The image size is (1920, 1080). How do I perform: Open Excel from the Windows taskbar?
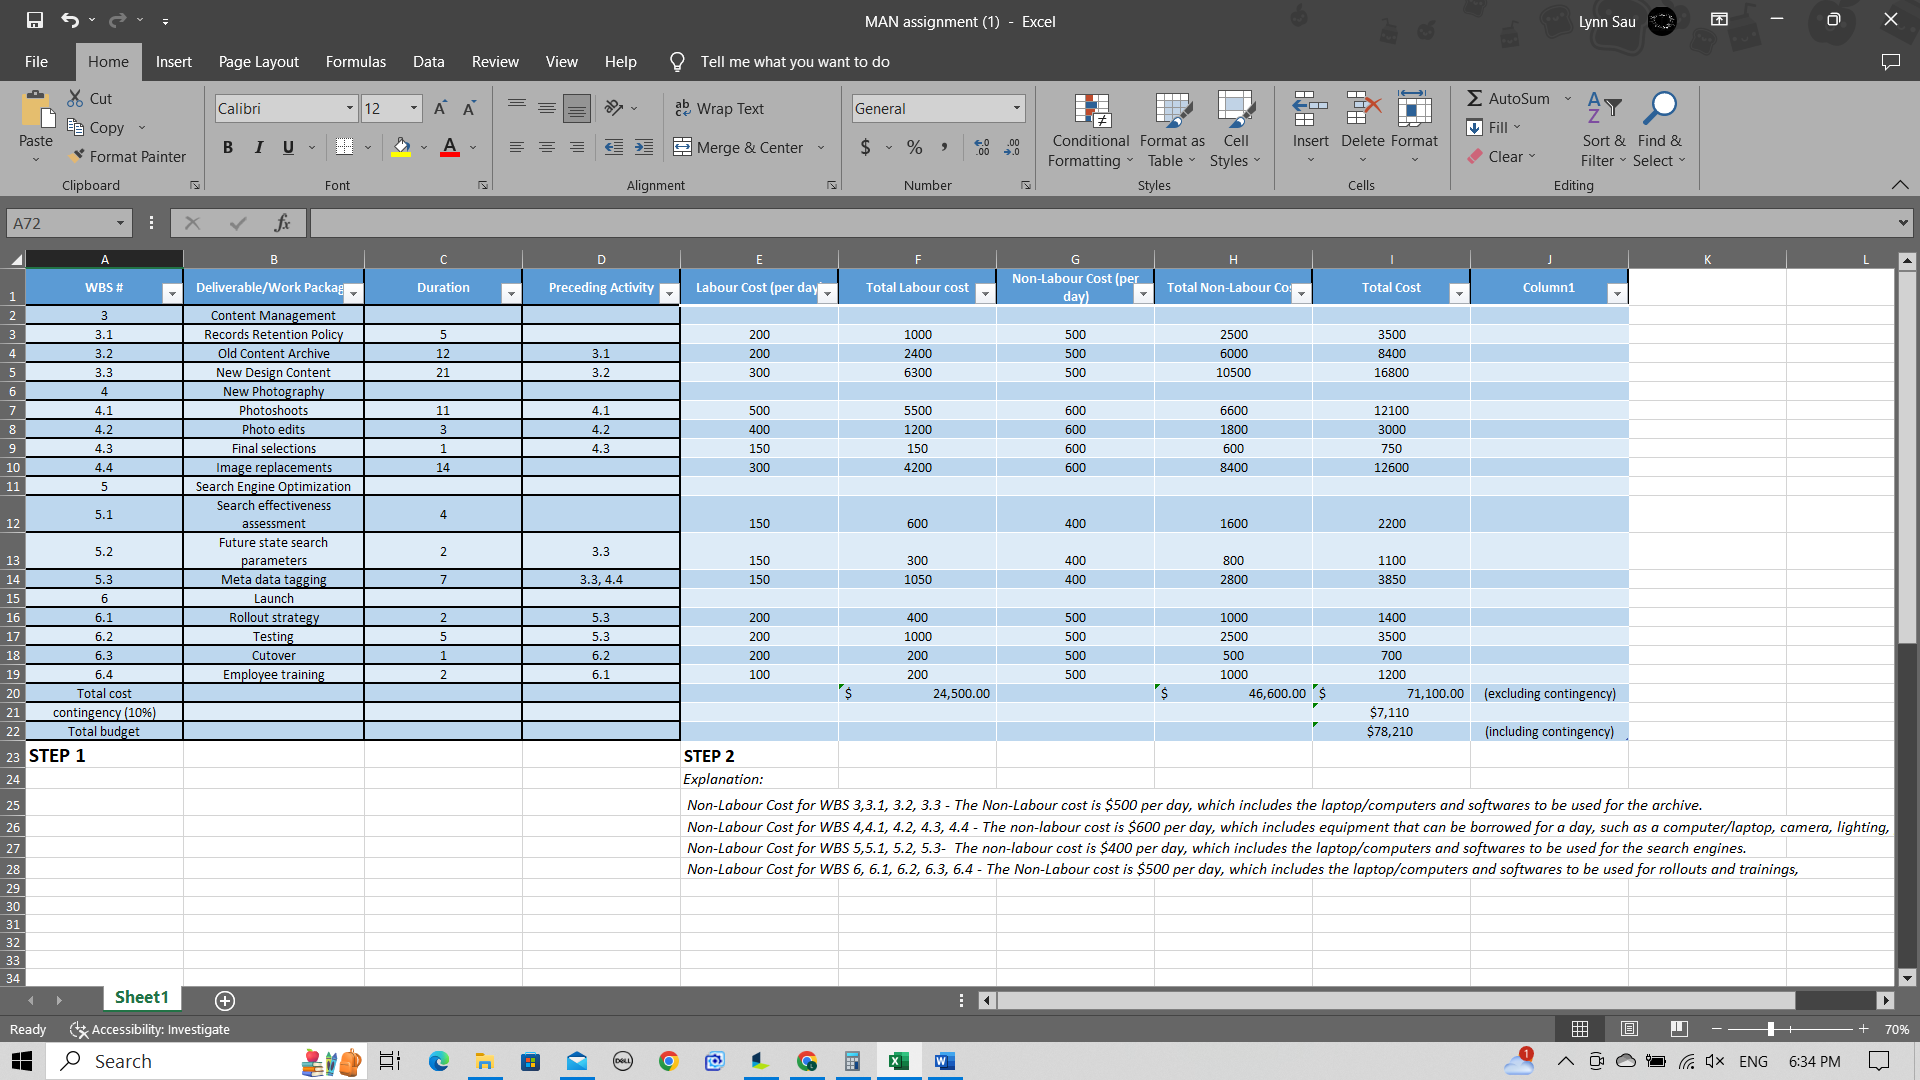[898, 1061]
